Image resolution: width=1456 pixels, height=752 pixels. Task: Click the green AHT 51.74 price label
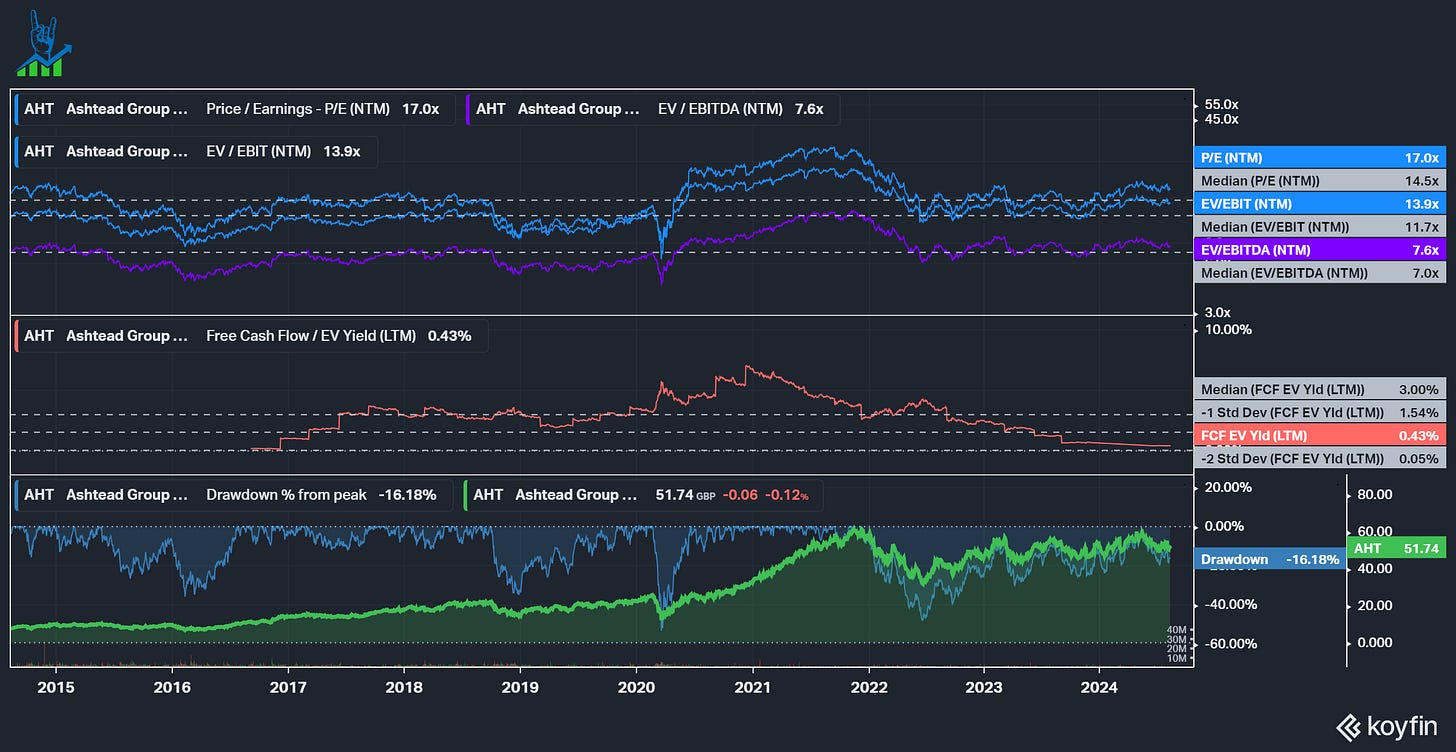(x=1396, y=549)
